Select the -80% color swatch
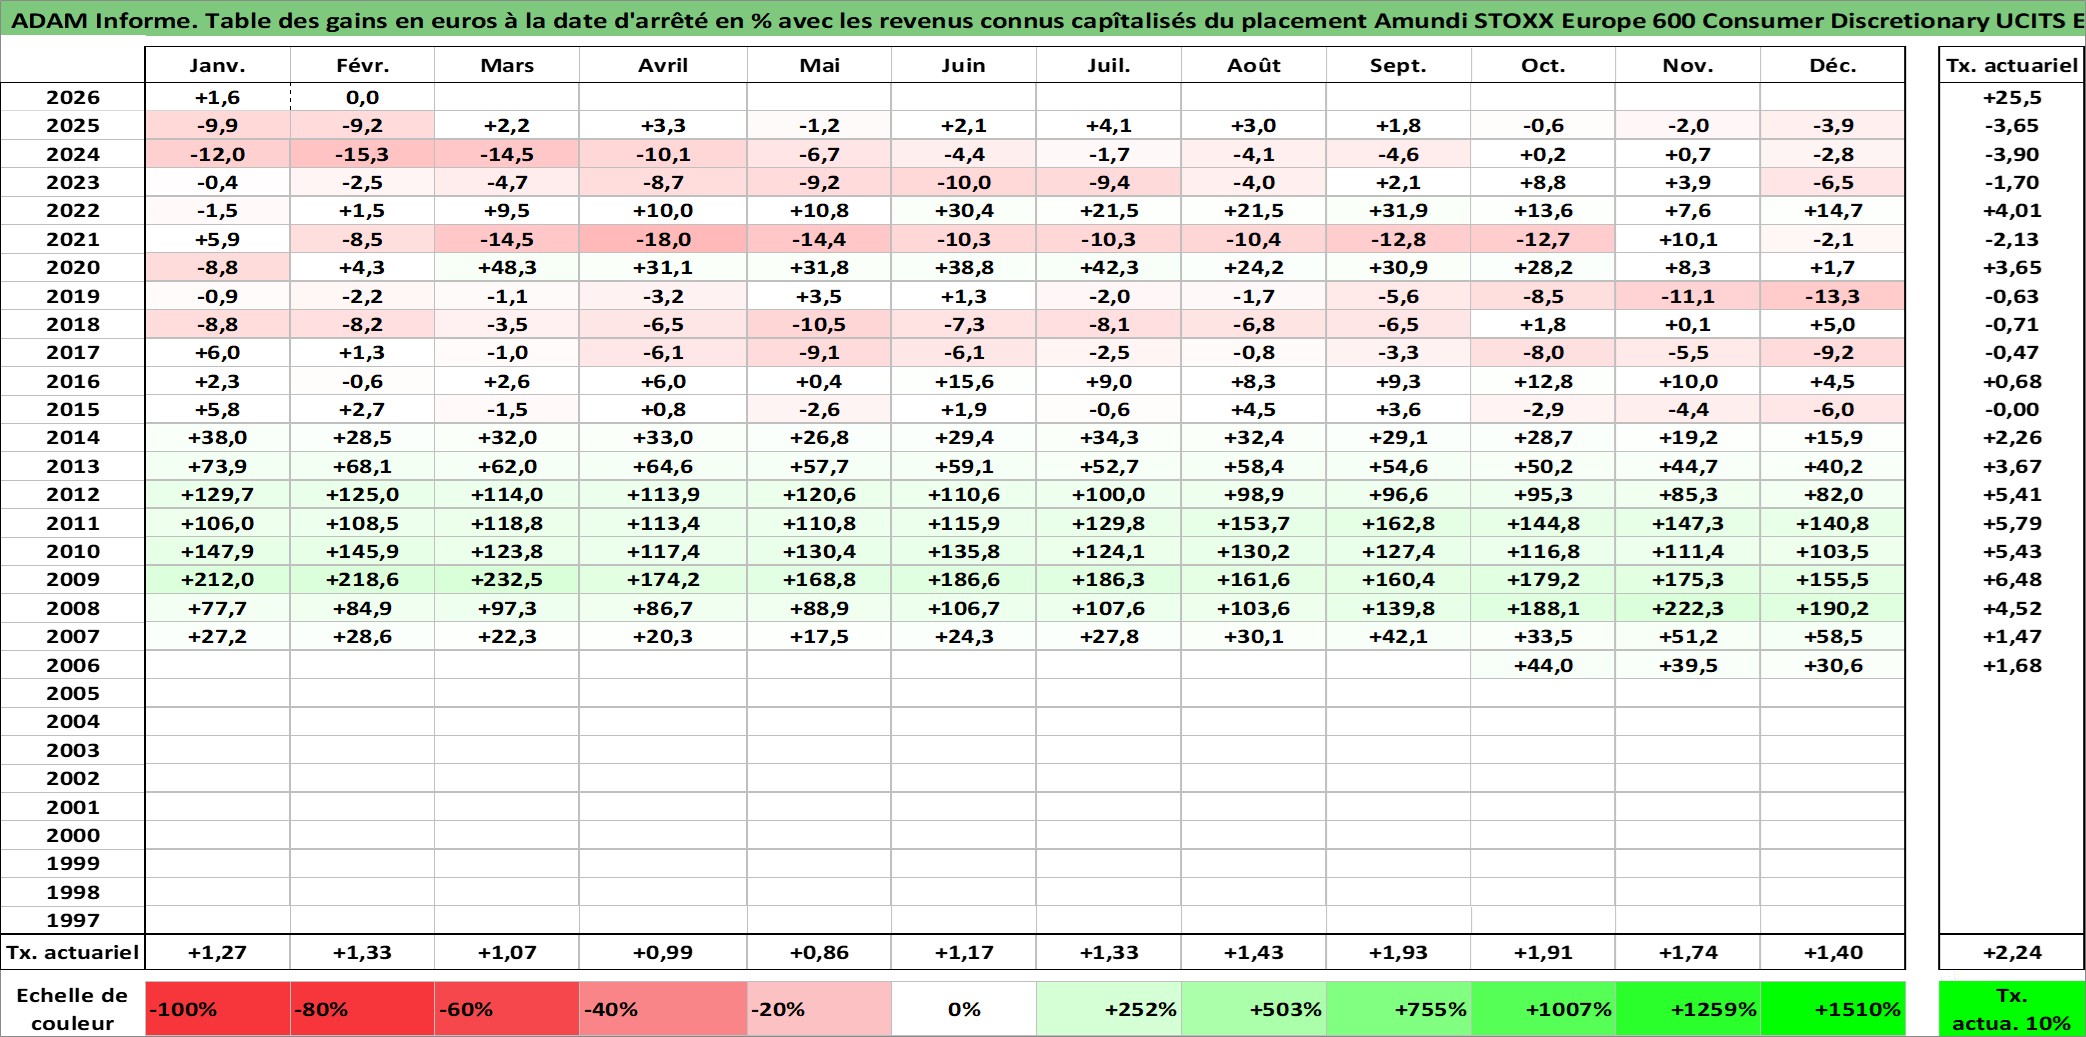 (x=362, y=1009)
